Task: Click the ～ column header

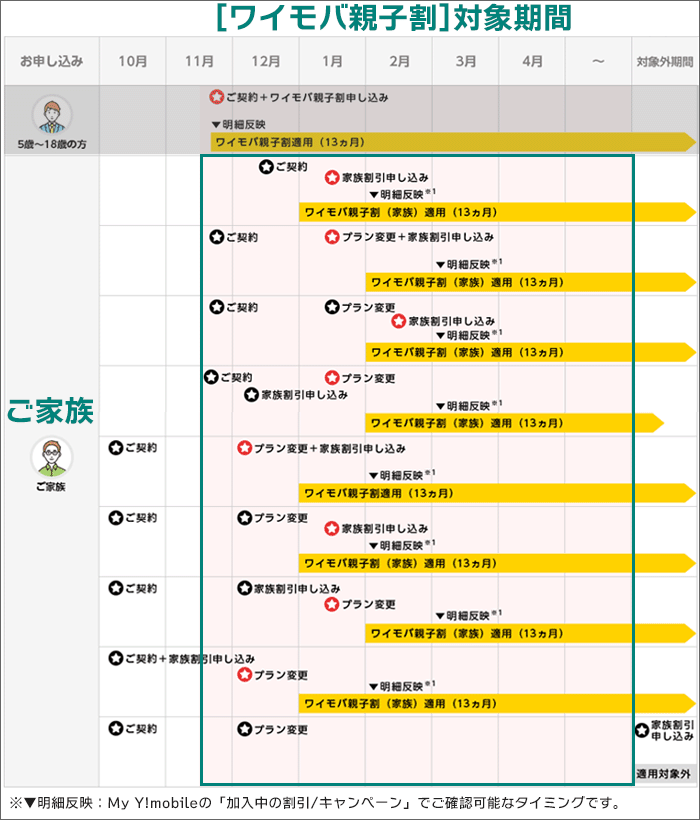Action: [x=598, y=61]
